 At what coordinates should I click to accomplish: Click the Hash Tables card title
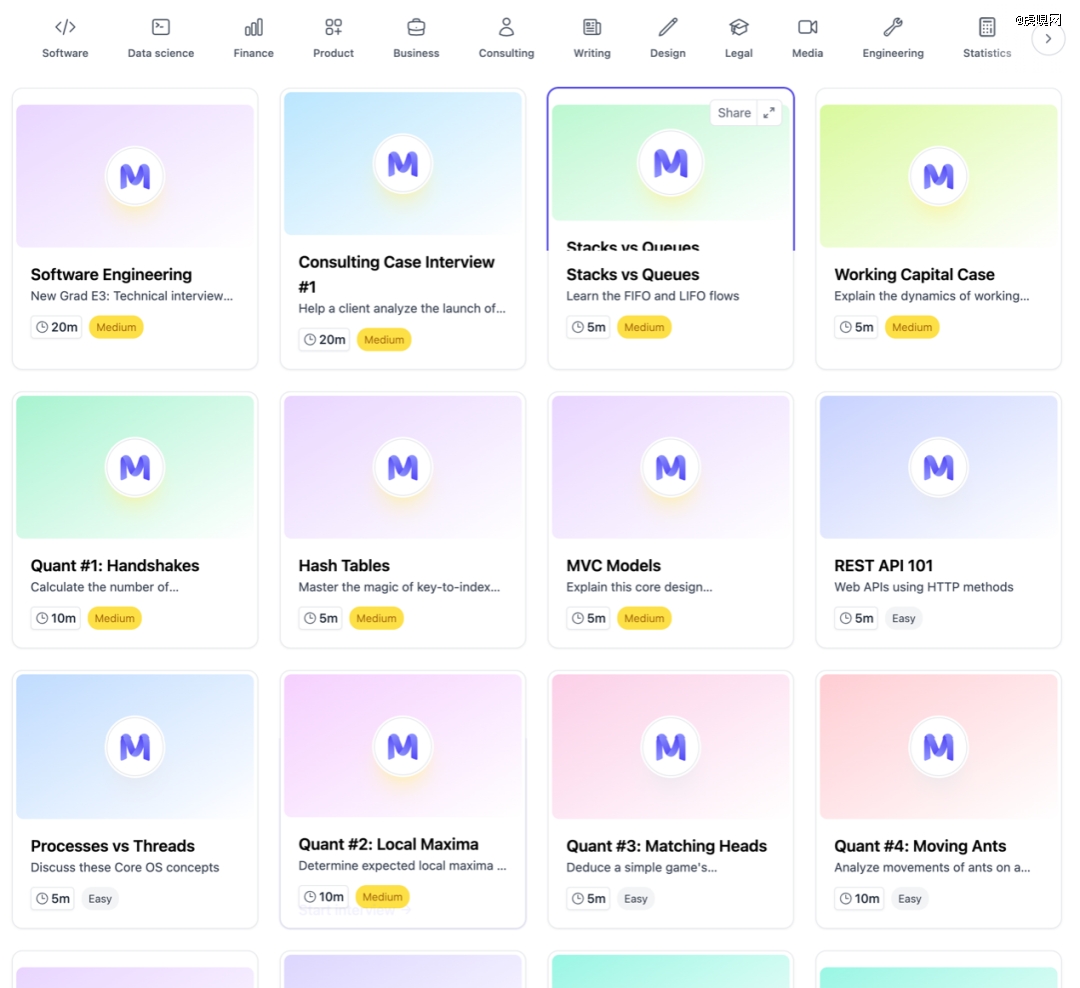[344, 566]
